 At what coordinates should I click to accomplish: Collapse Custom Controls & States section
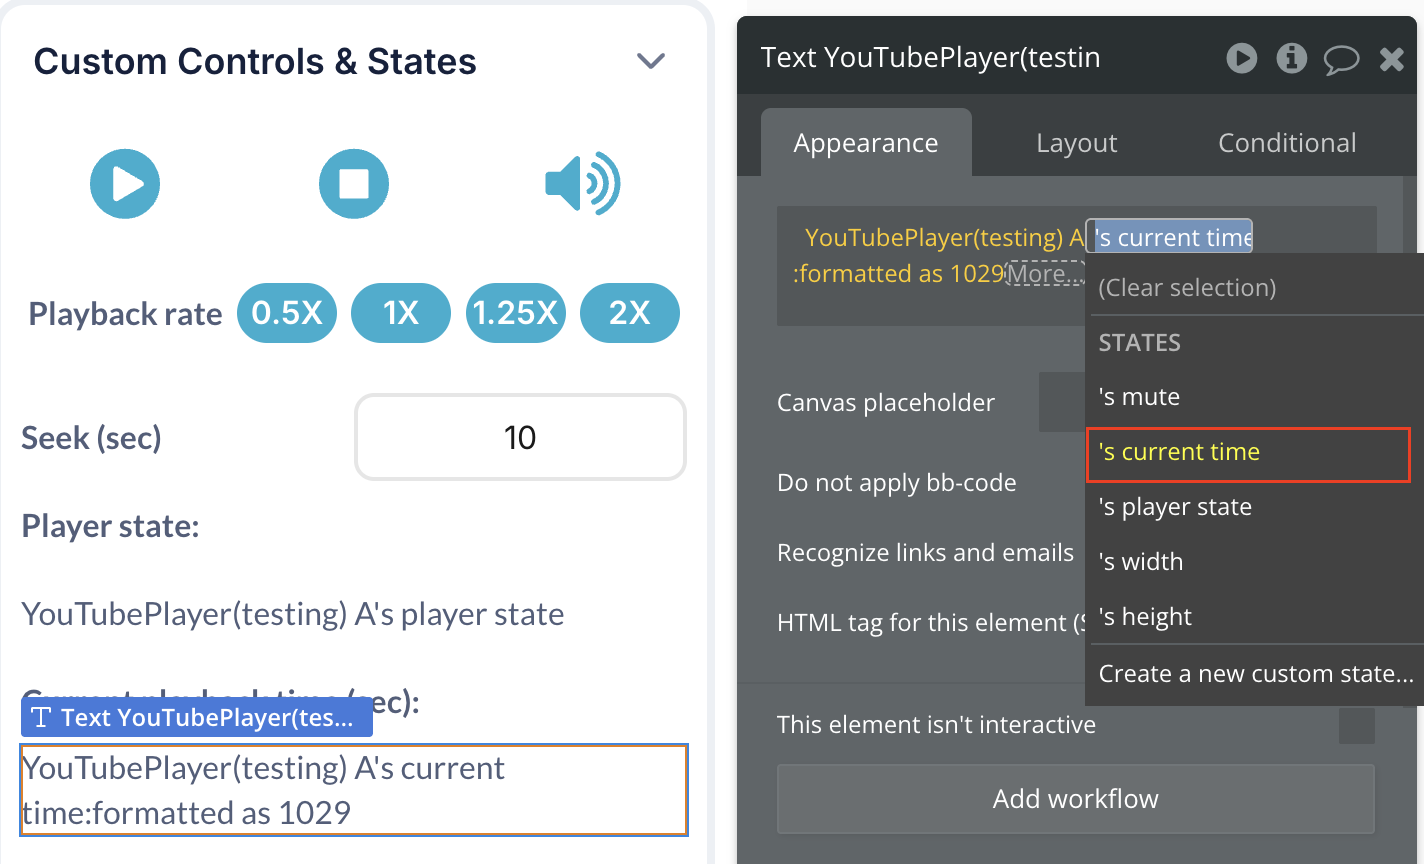[651, 62]
